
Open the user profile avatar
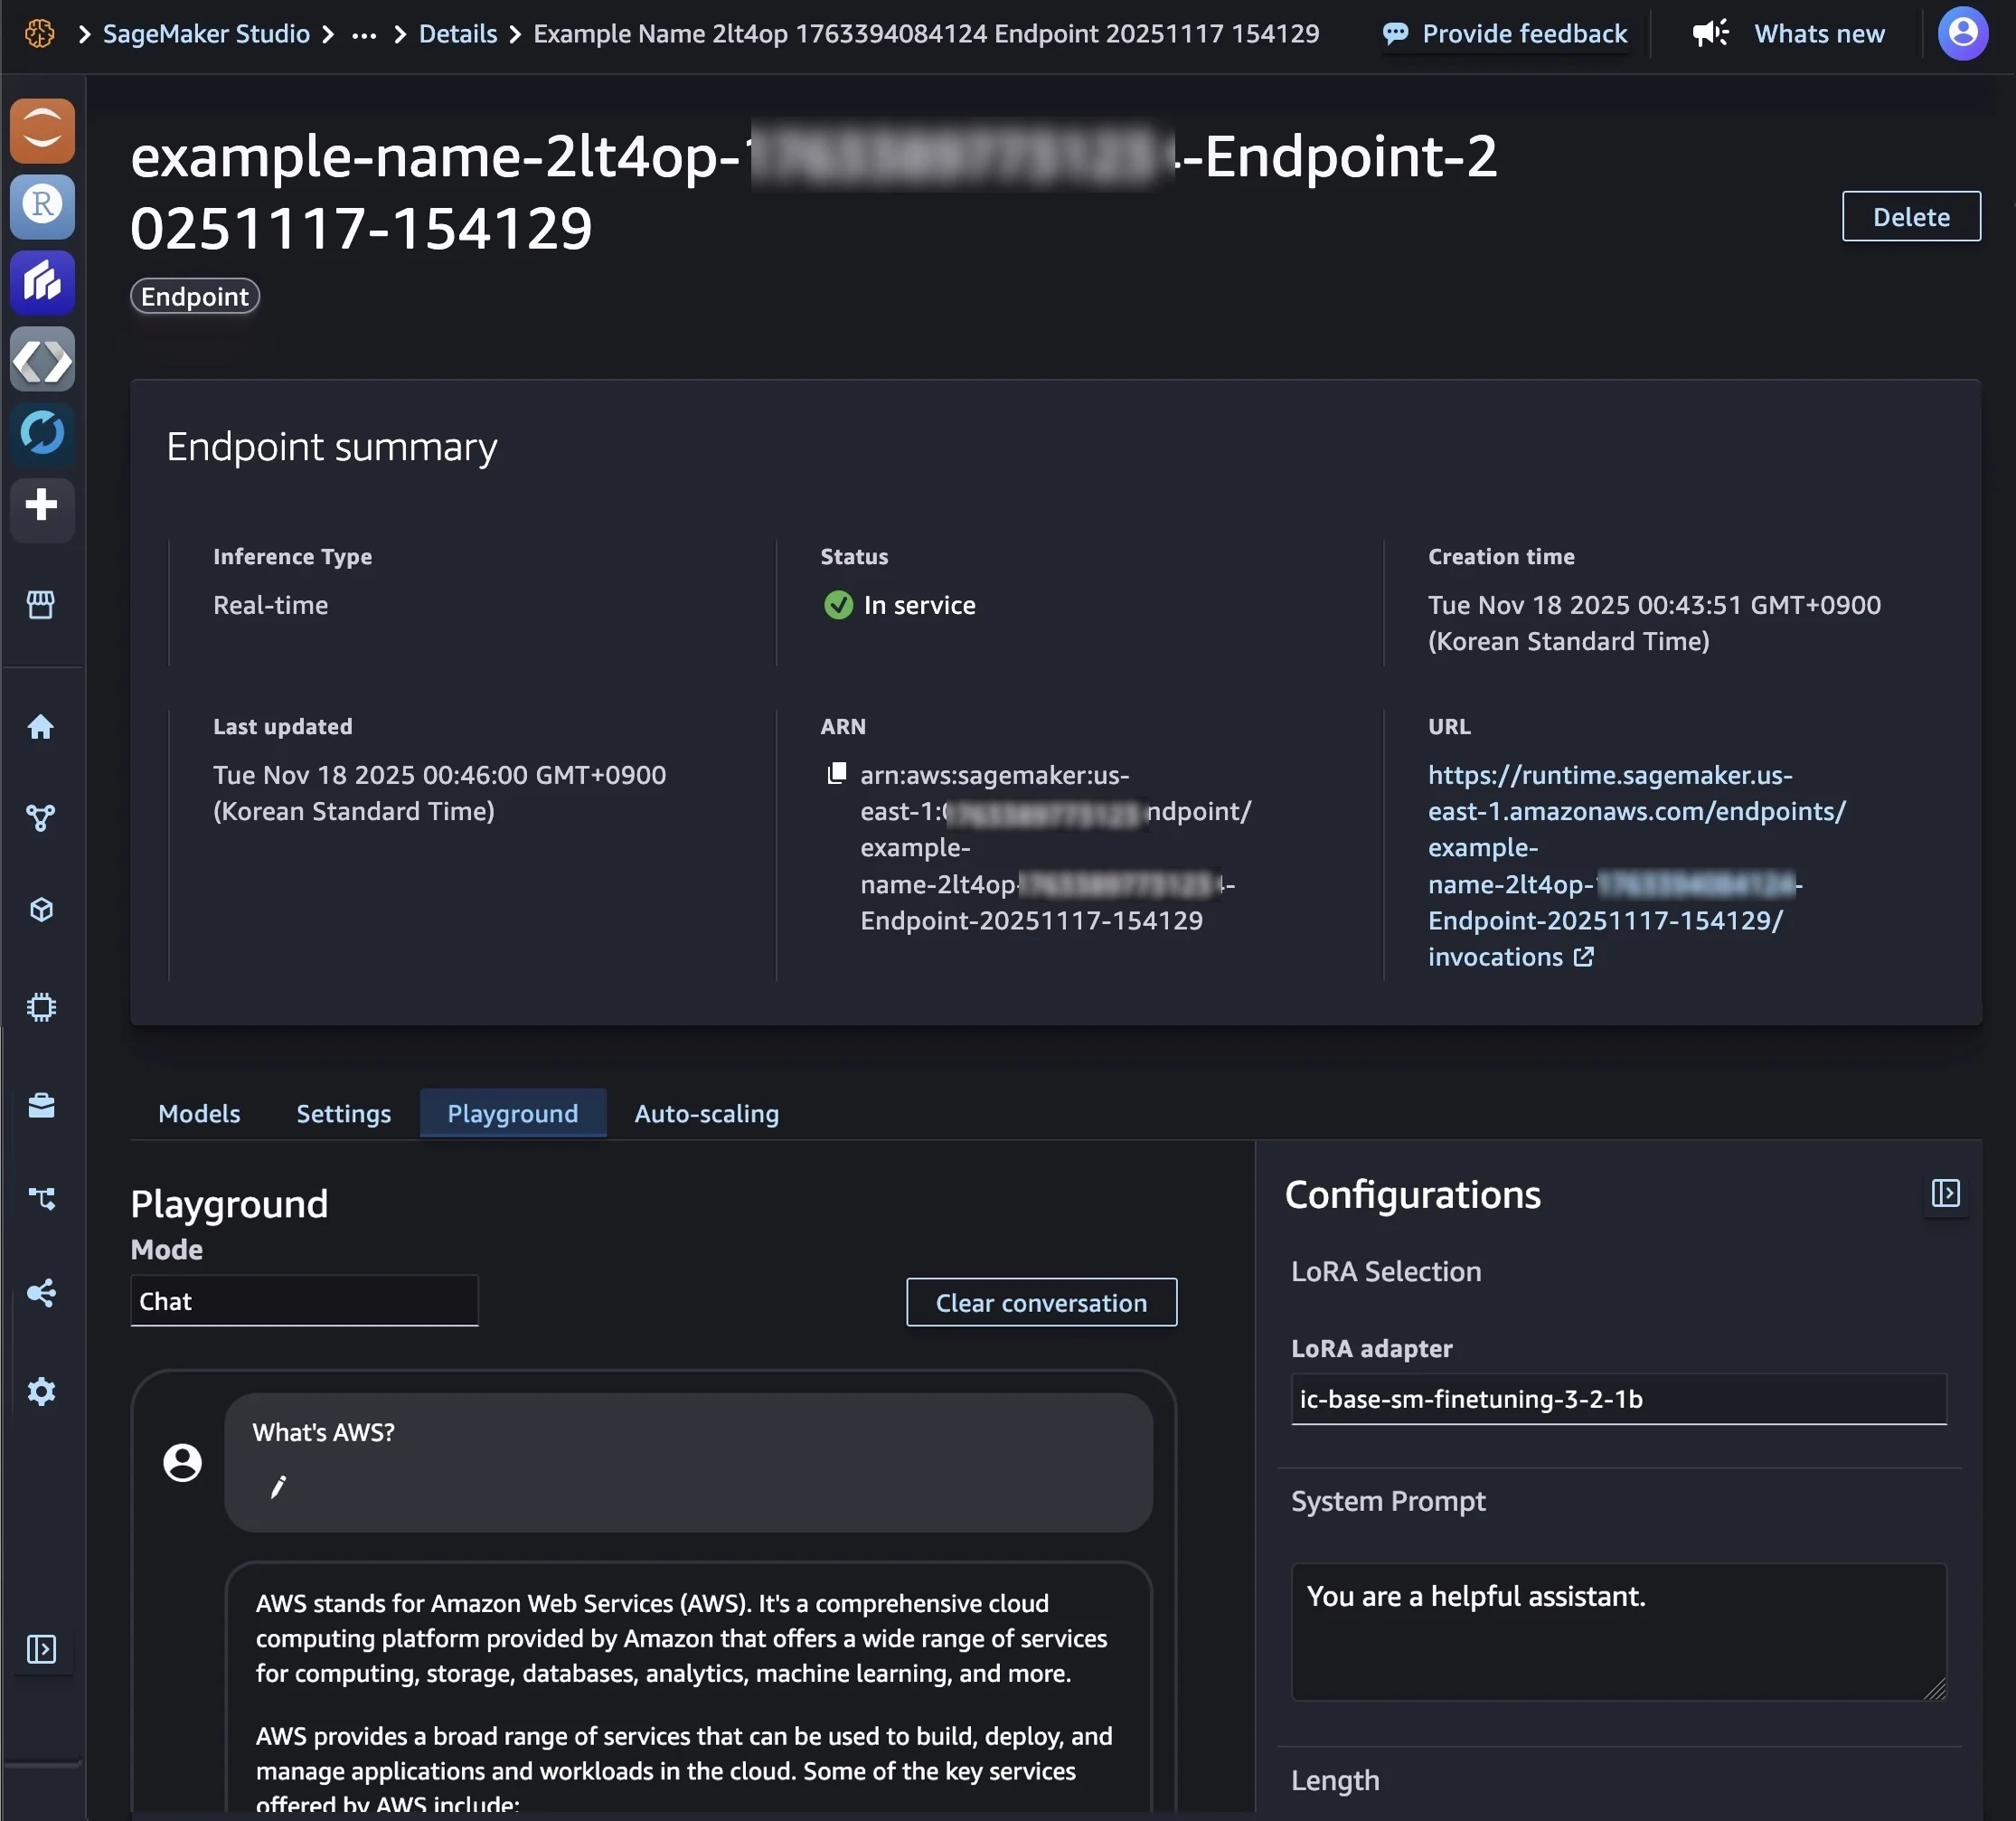(x=1962, y=33)
